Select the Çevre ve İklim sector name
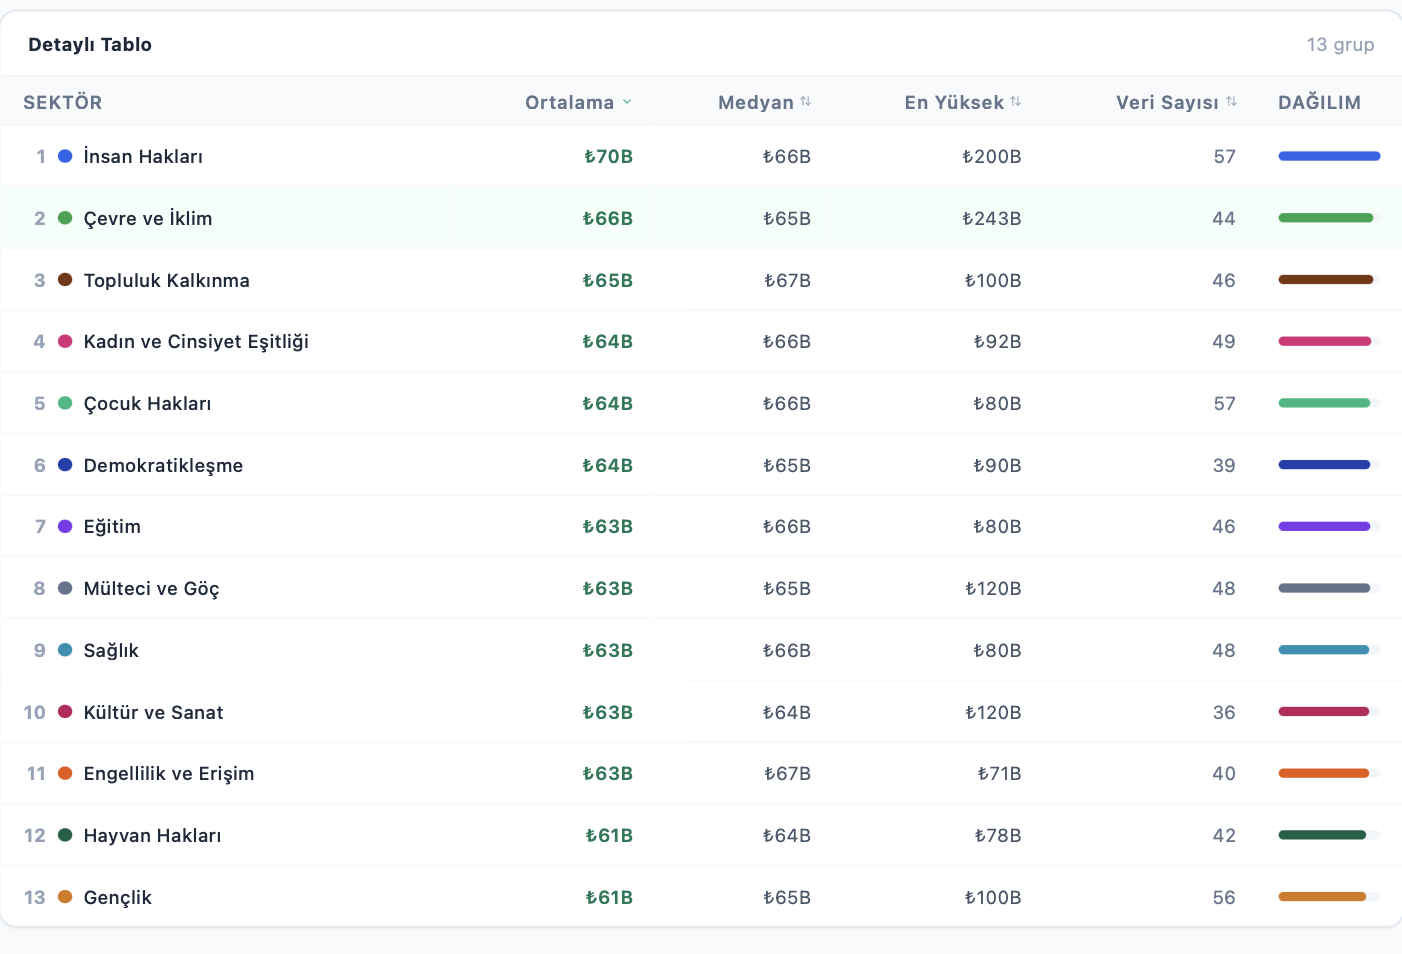 tap(148, 218)
